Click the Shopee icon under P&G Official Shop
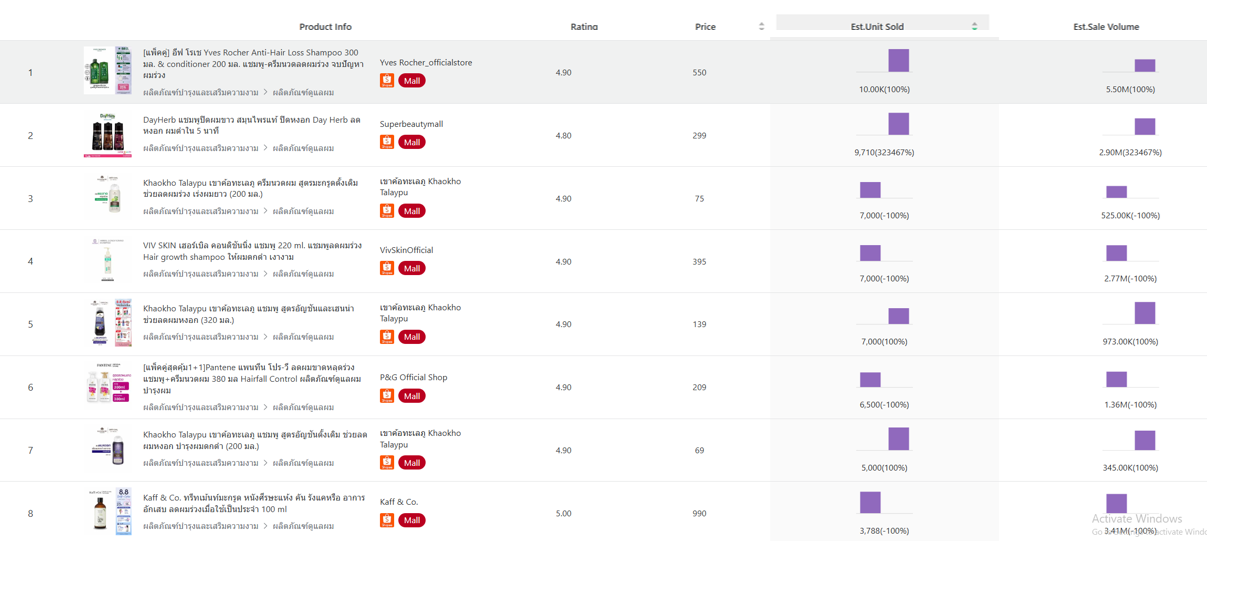Screen dimensions: 1236x589 coord(387,396)
